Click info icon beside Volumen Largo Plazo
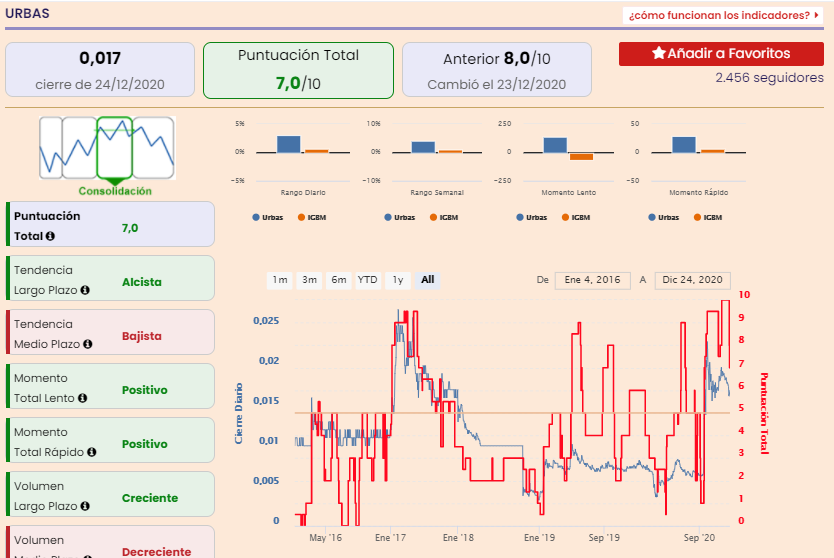The image size is (834, 558). point(85,506)
